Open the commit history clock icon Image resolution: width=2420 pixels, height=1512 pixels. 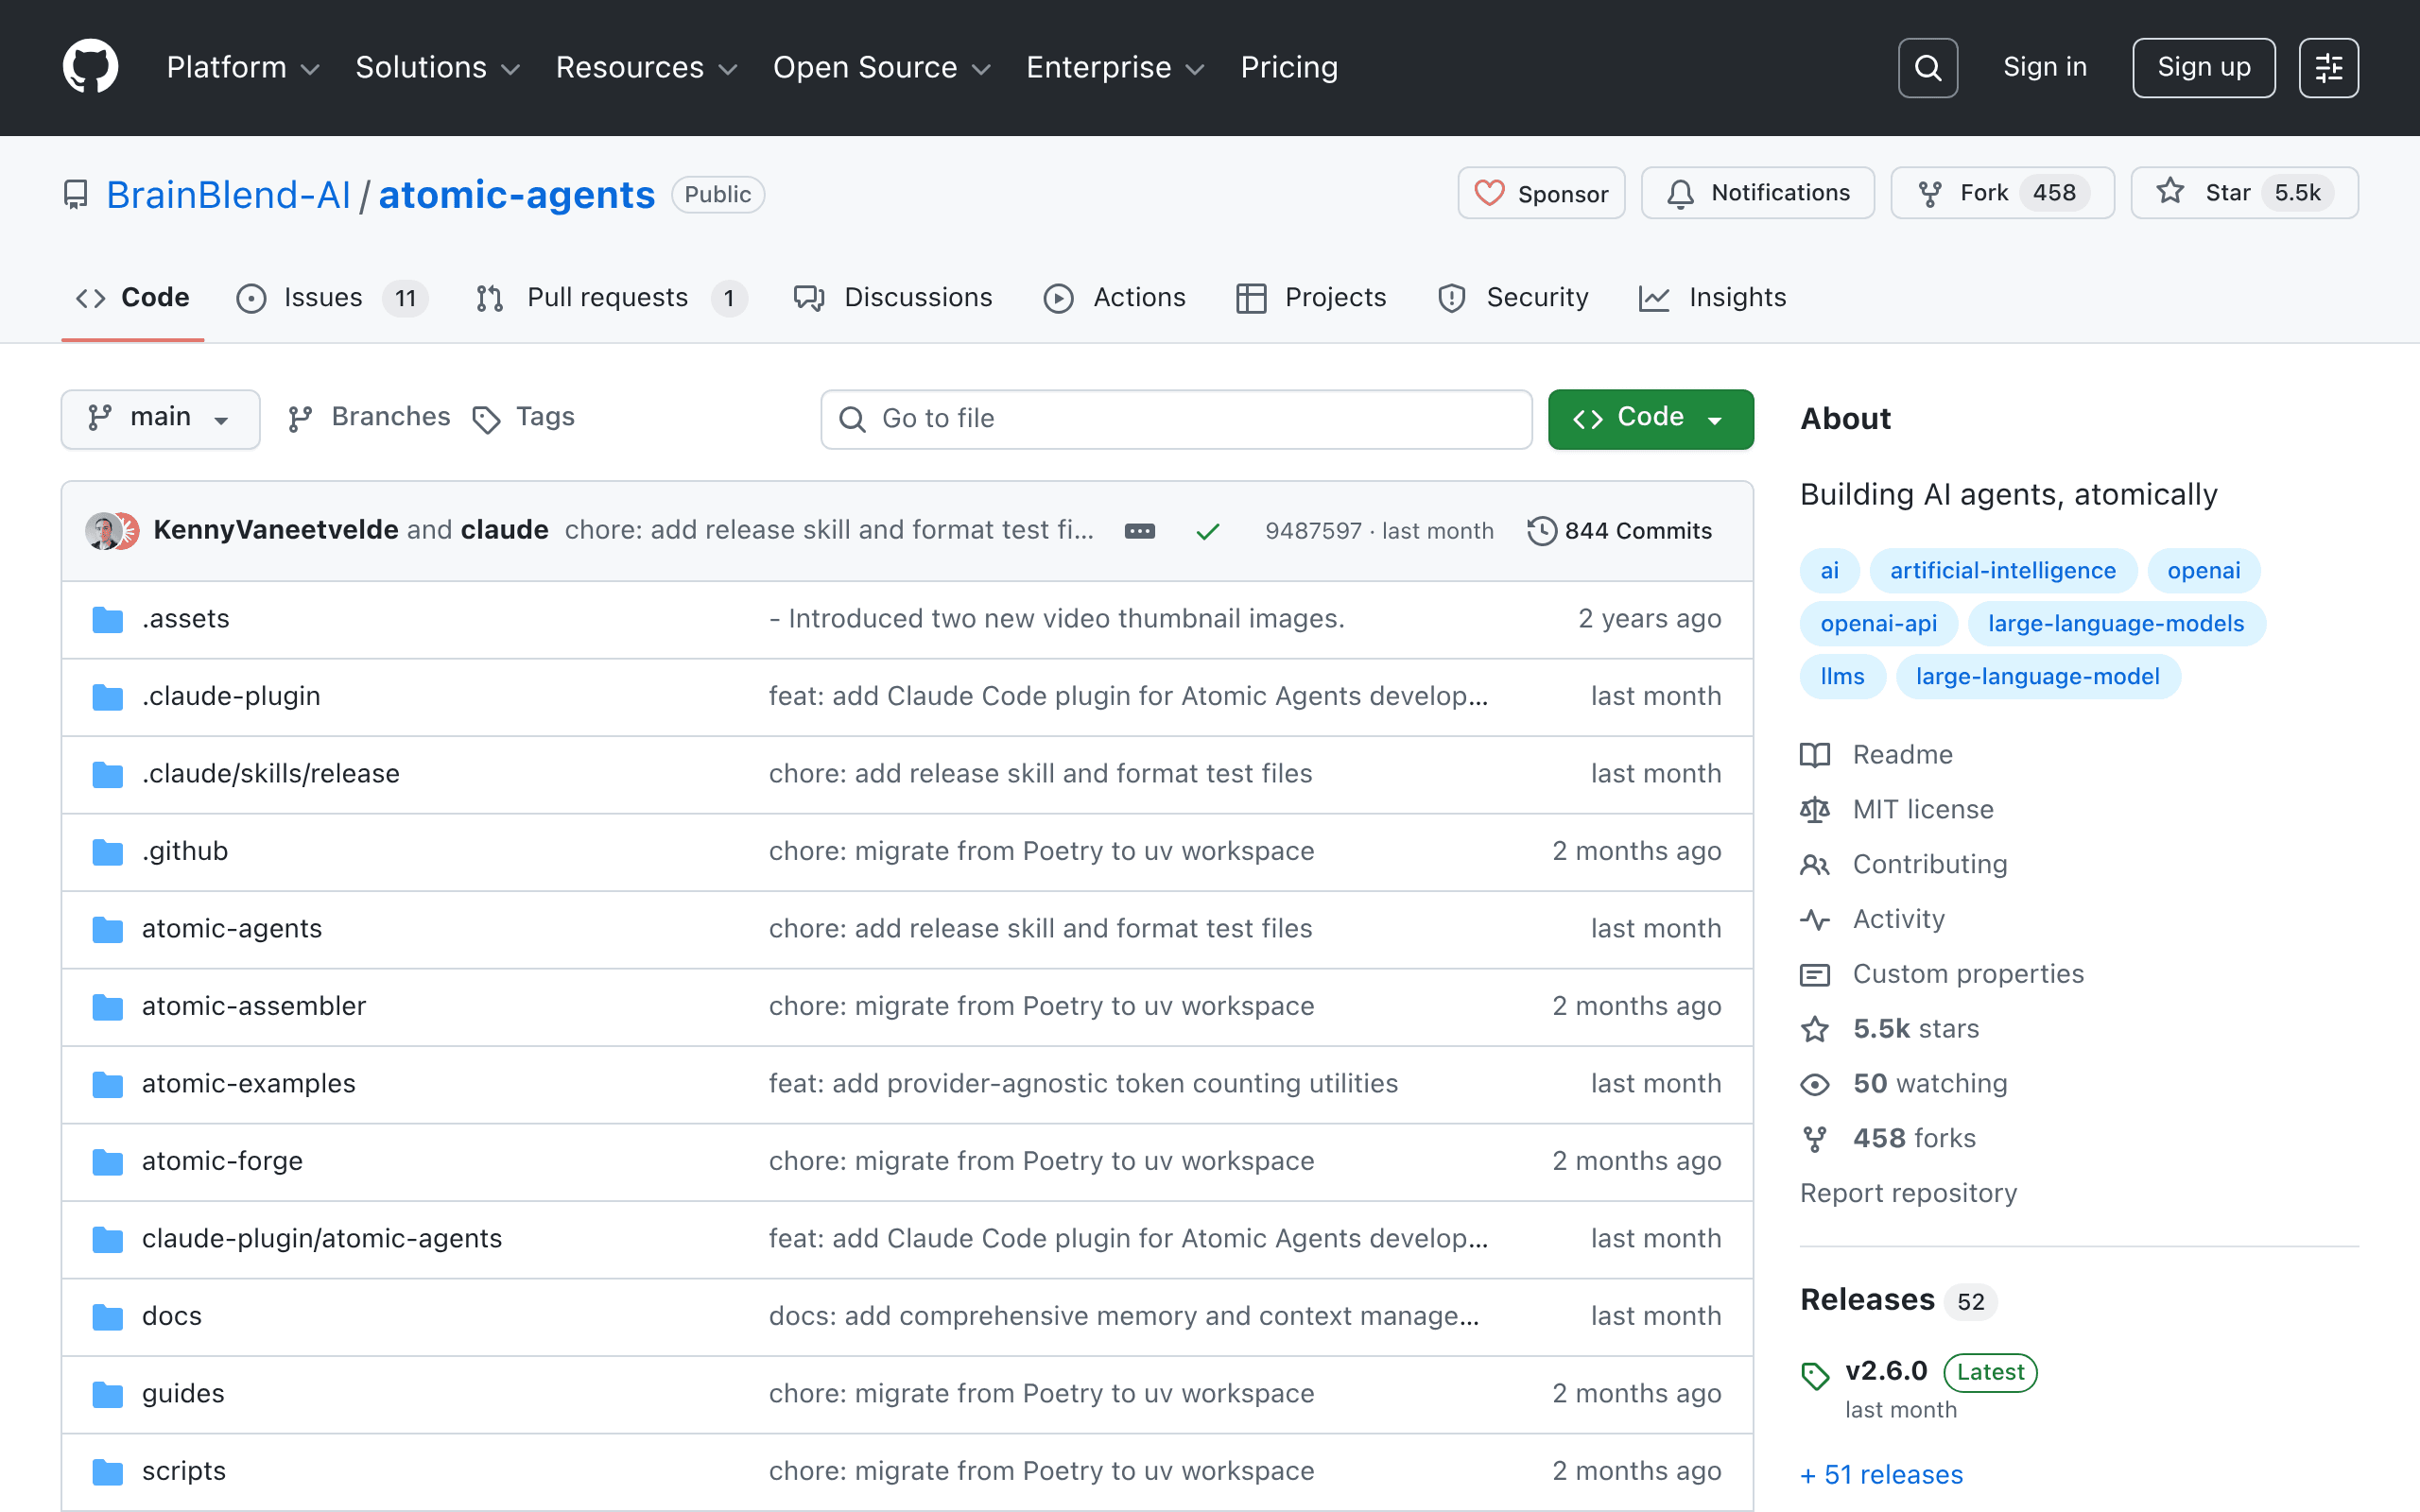point(1541,531)
